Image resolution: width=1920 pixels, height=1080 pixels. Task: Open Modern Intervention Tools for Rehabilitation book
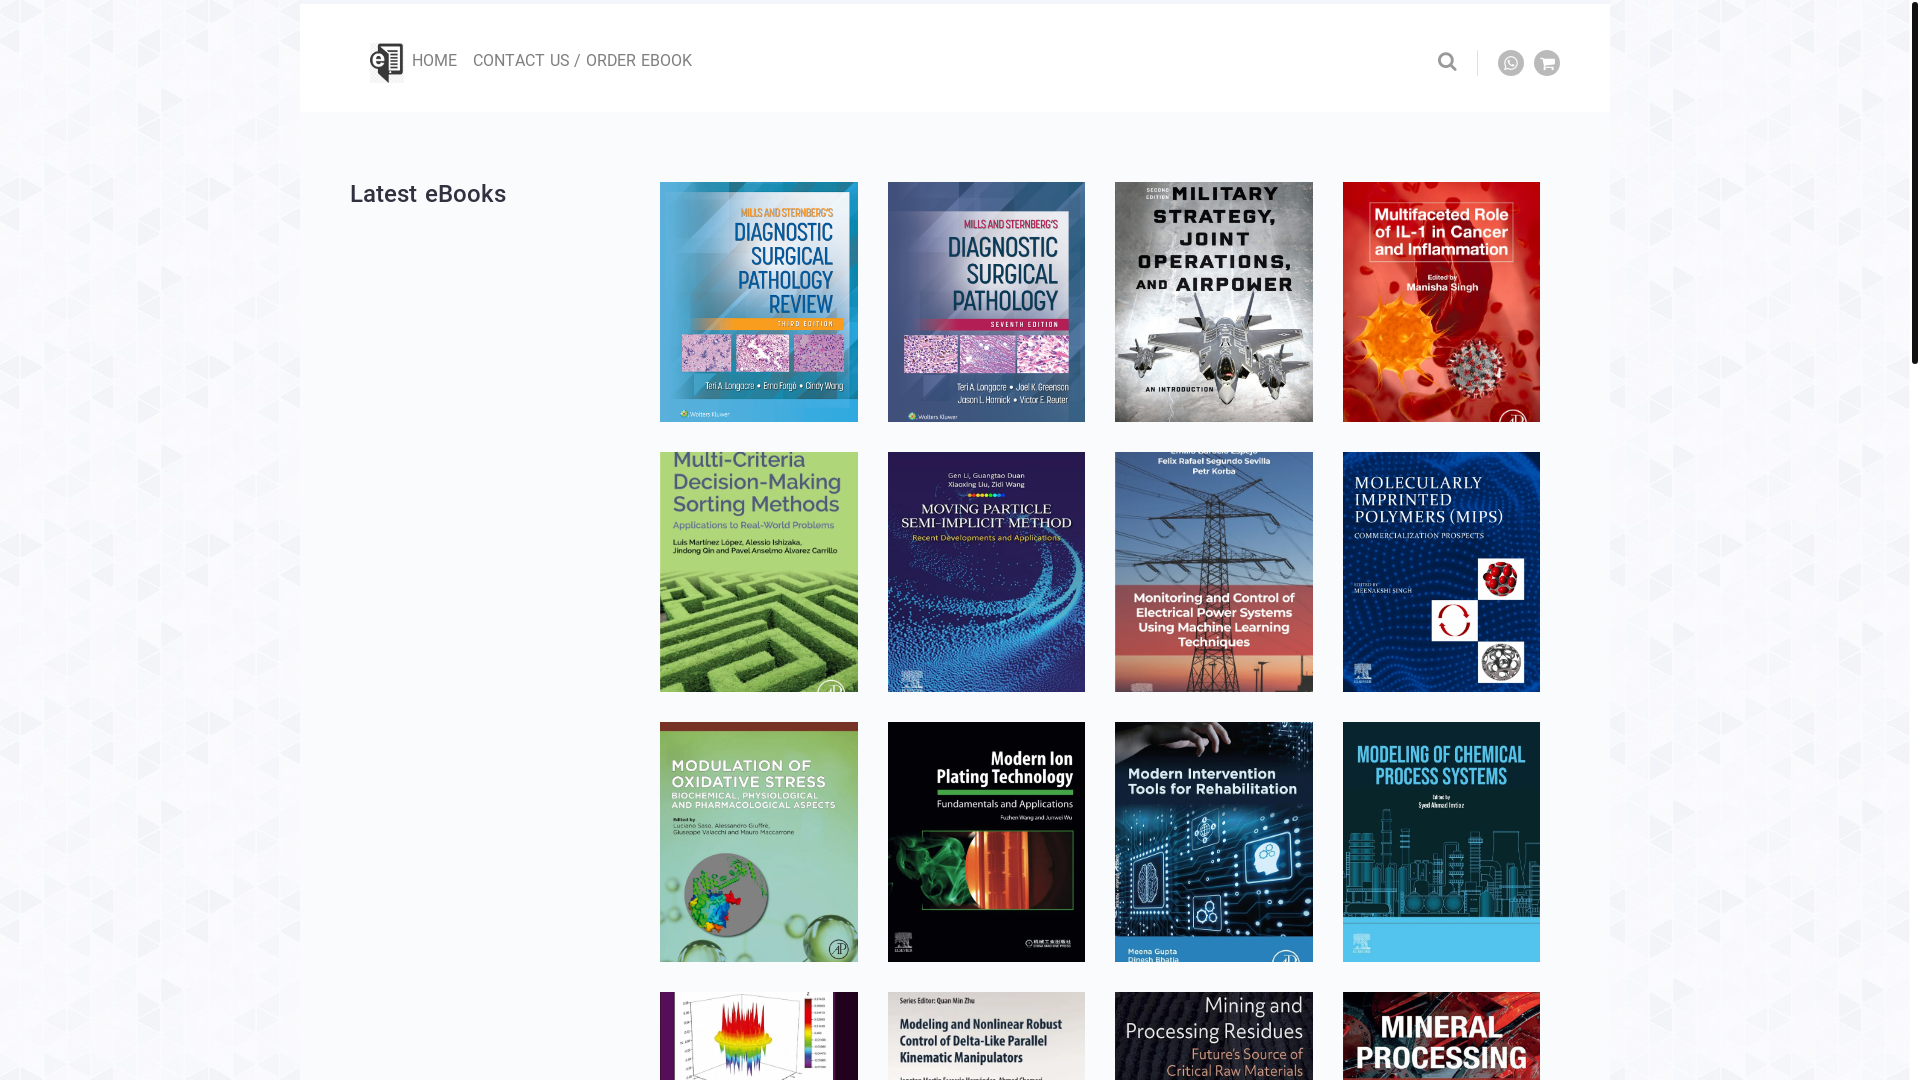(x=1213, y=842)
